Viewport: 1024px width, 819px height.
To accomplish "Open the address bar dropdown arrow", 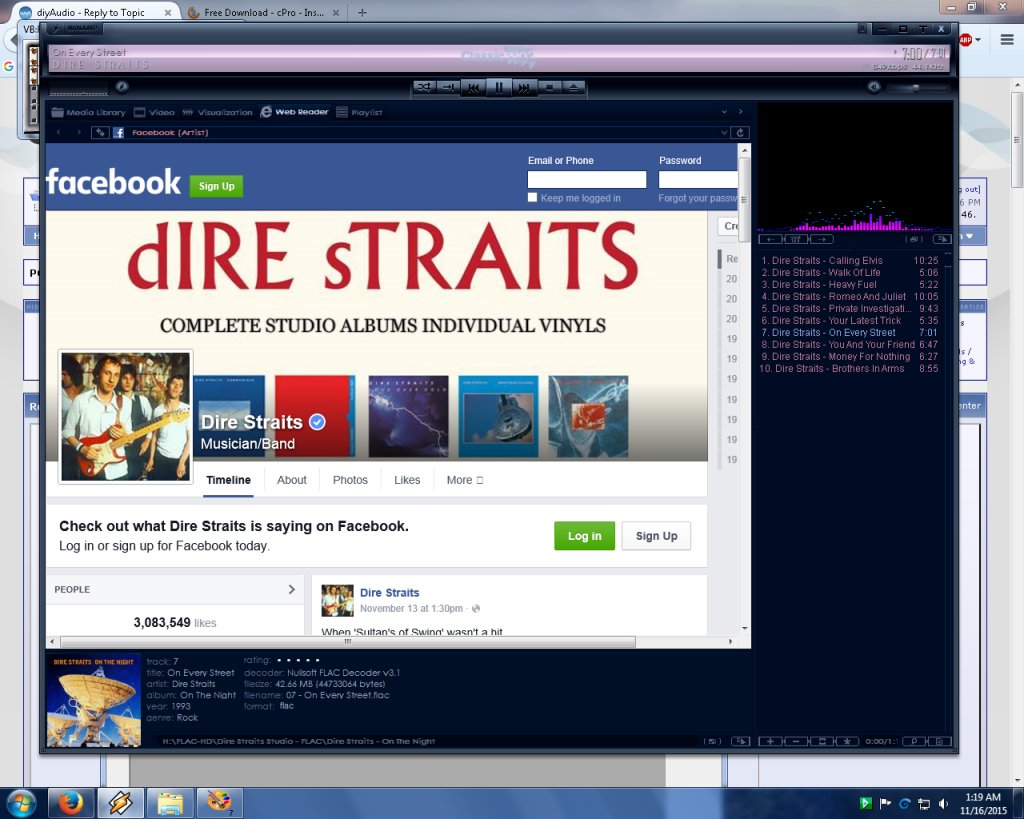I will click(x=724, y=133).
